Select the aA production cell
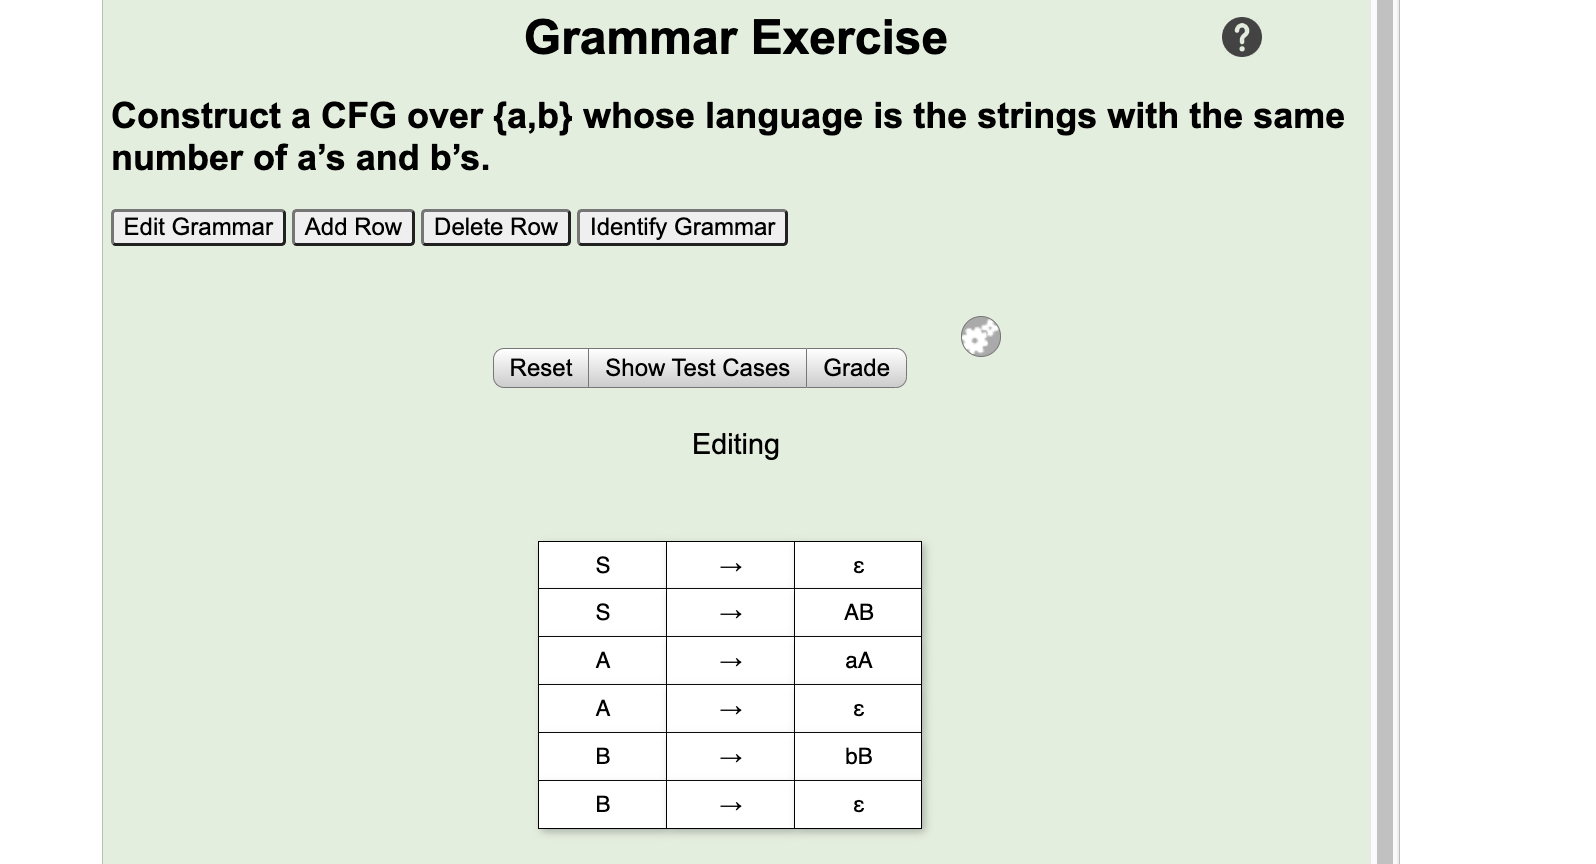 click(x=857, y=660)
